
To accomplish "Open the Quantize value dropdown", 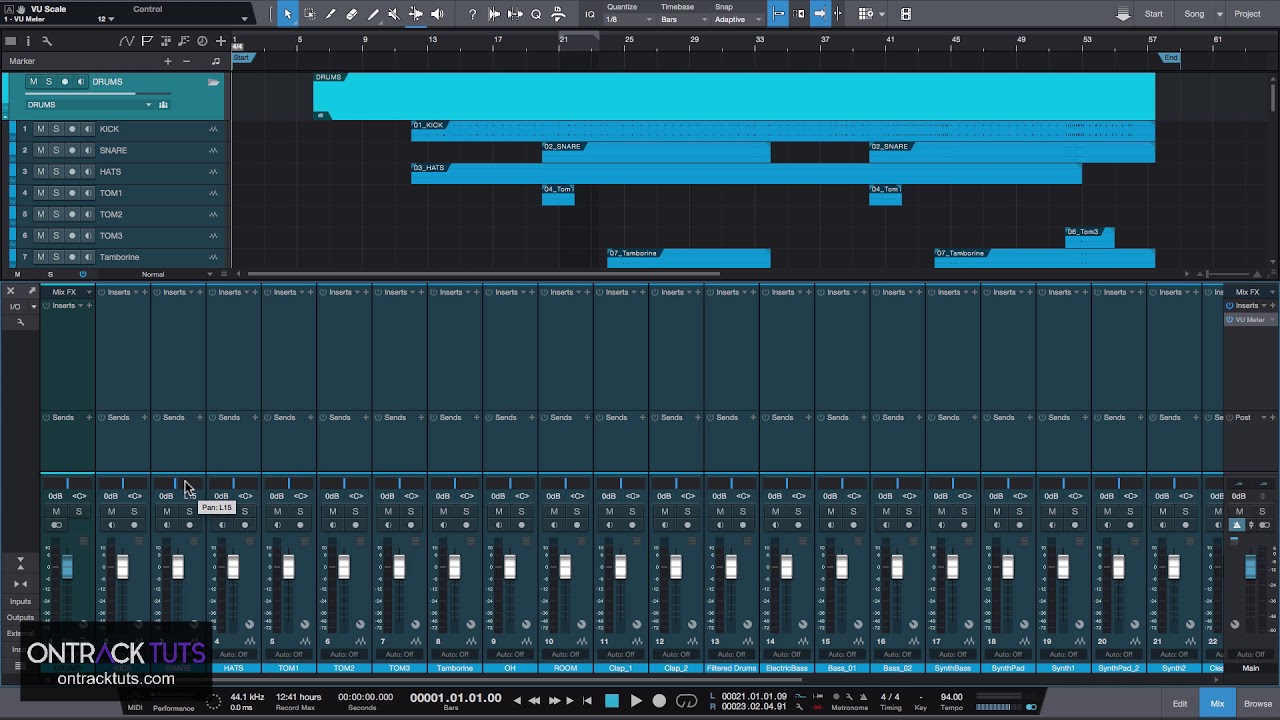I will [627, 20].
